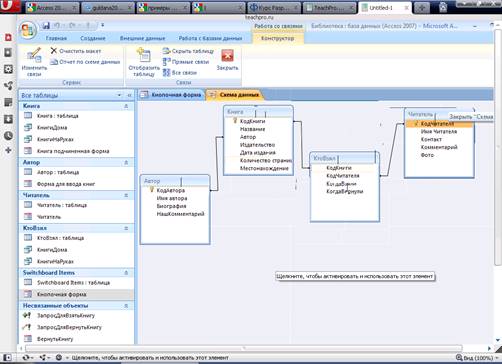The width and height of the screenshot is (502, 364).
Task: Open ЗапросДляВзятьКнигу in navigation pane
Action: [66, 315]
